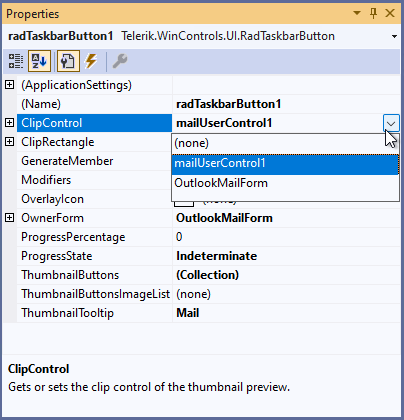Pin the Properties panel with auto-hide
404x420 pixels.
tap(373, 13)
